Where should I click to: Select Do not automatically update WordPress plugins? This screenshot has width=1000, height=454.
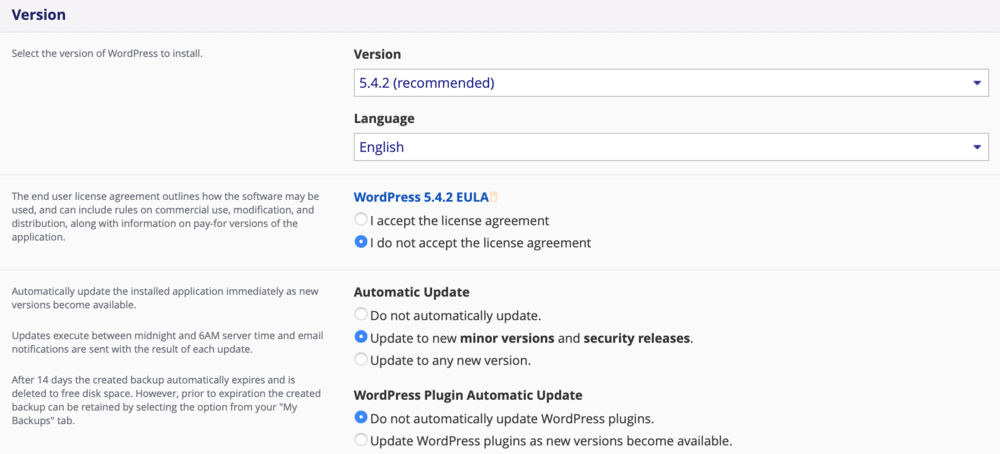click(361, 418)
